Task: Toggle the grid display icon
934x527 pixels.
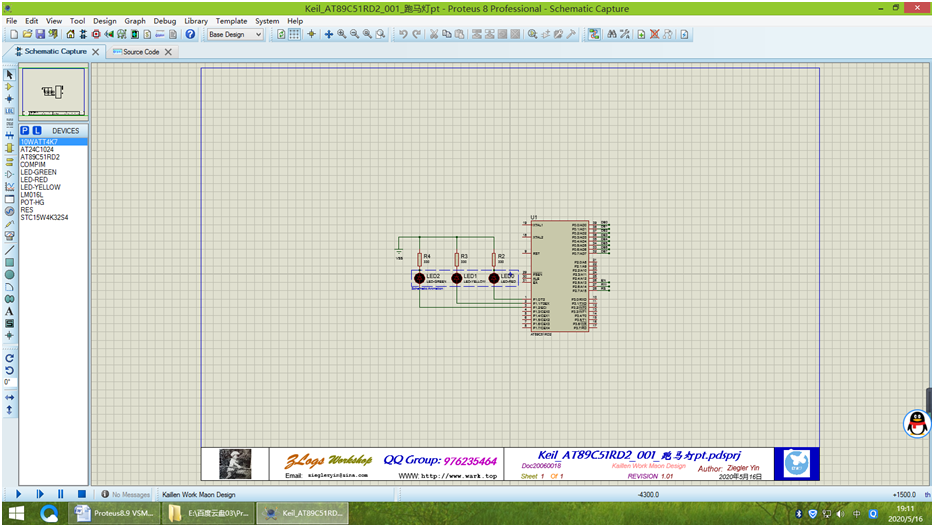Action: [294, 35]
